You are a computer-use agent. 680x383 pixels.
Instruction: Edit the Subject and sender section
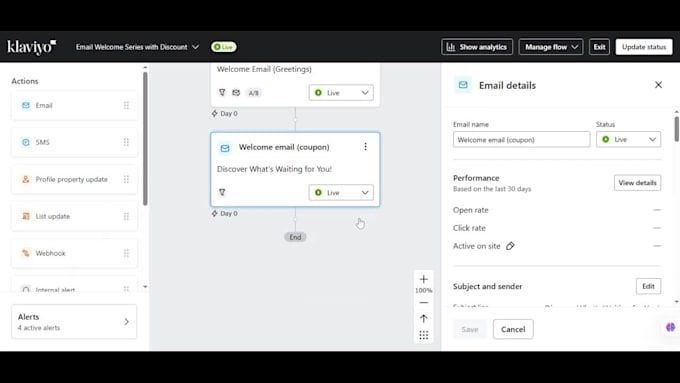click(648, 286)
